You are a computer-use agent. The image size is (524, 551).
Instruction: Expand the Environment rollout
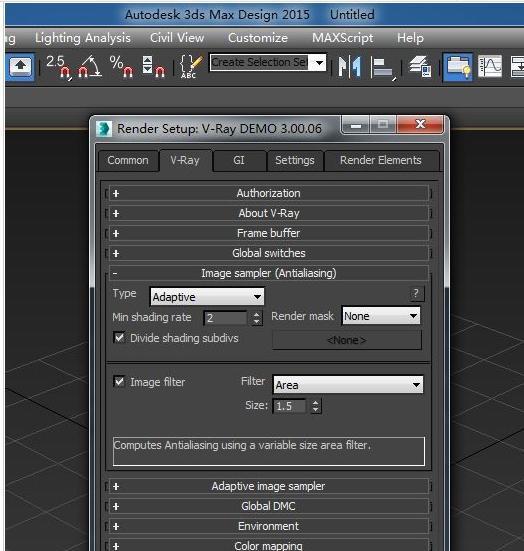tap(269, 526)
